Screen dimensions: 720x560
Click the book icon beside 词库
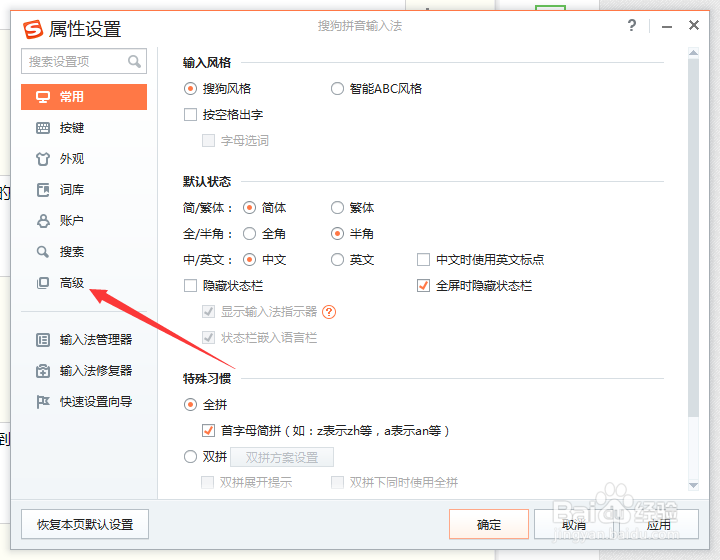(x=43, y=190)
